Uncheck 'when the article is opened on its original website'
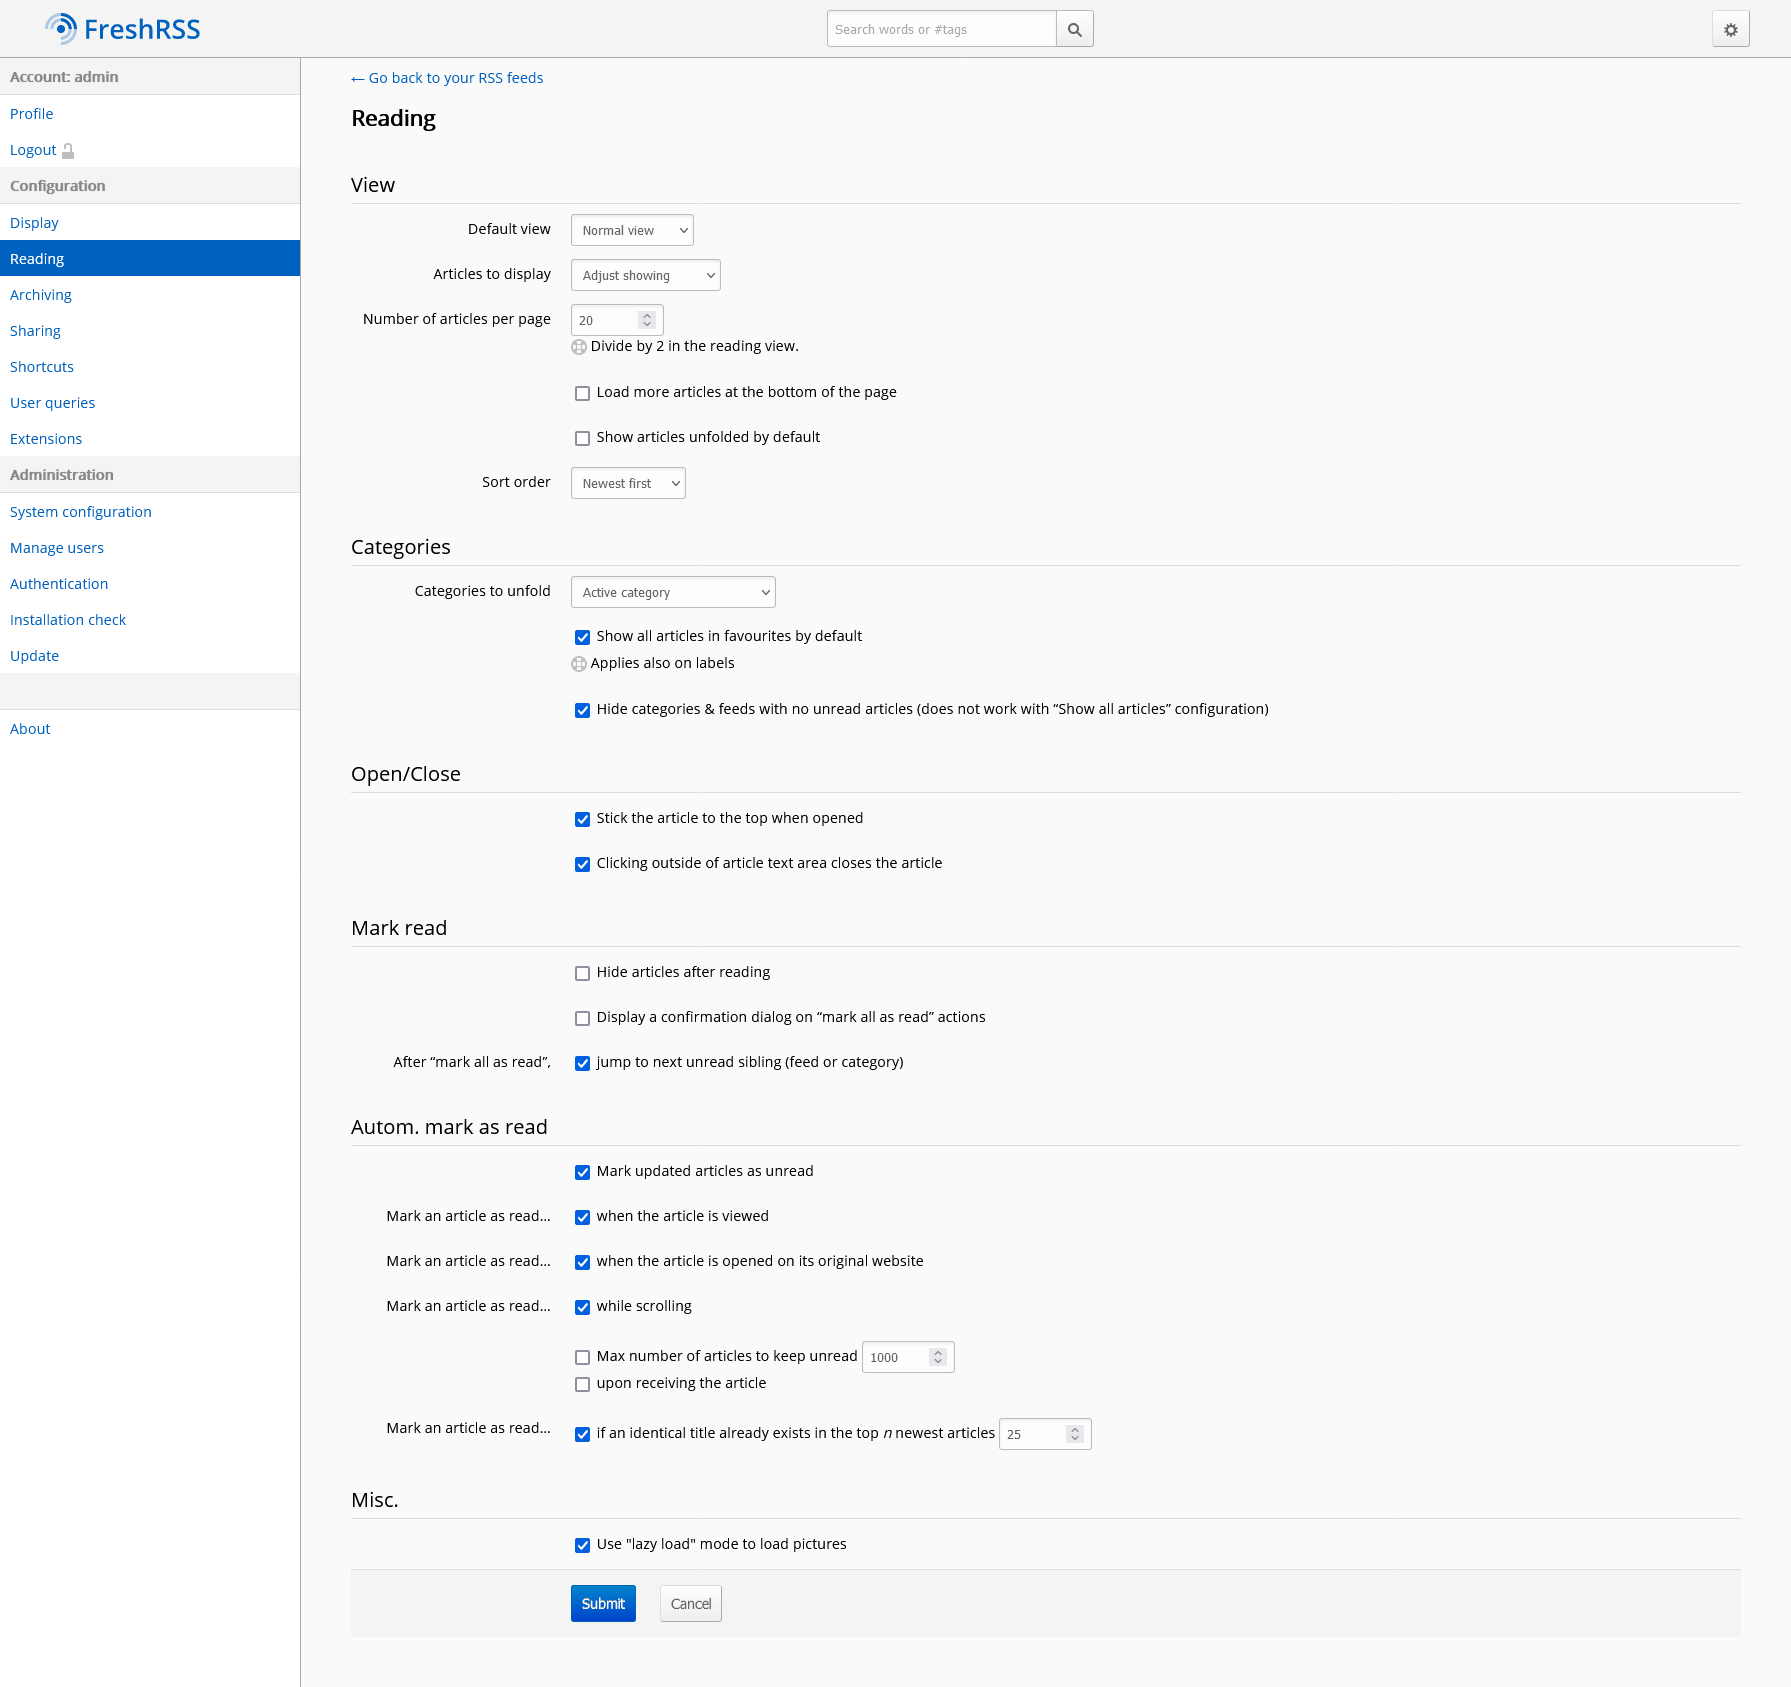This screenshot has width=1791, height=1687. [x=582, y=1262]
